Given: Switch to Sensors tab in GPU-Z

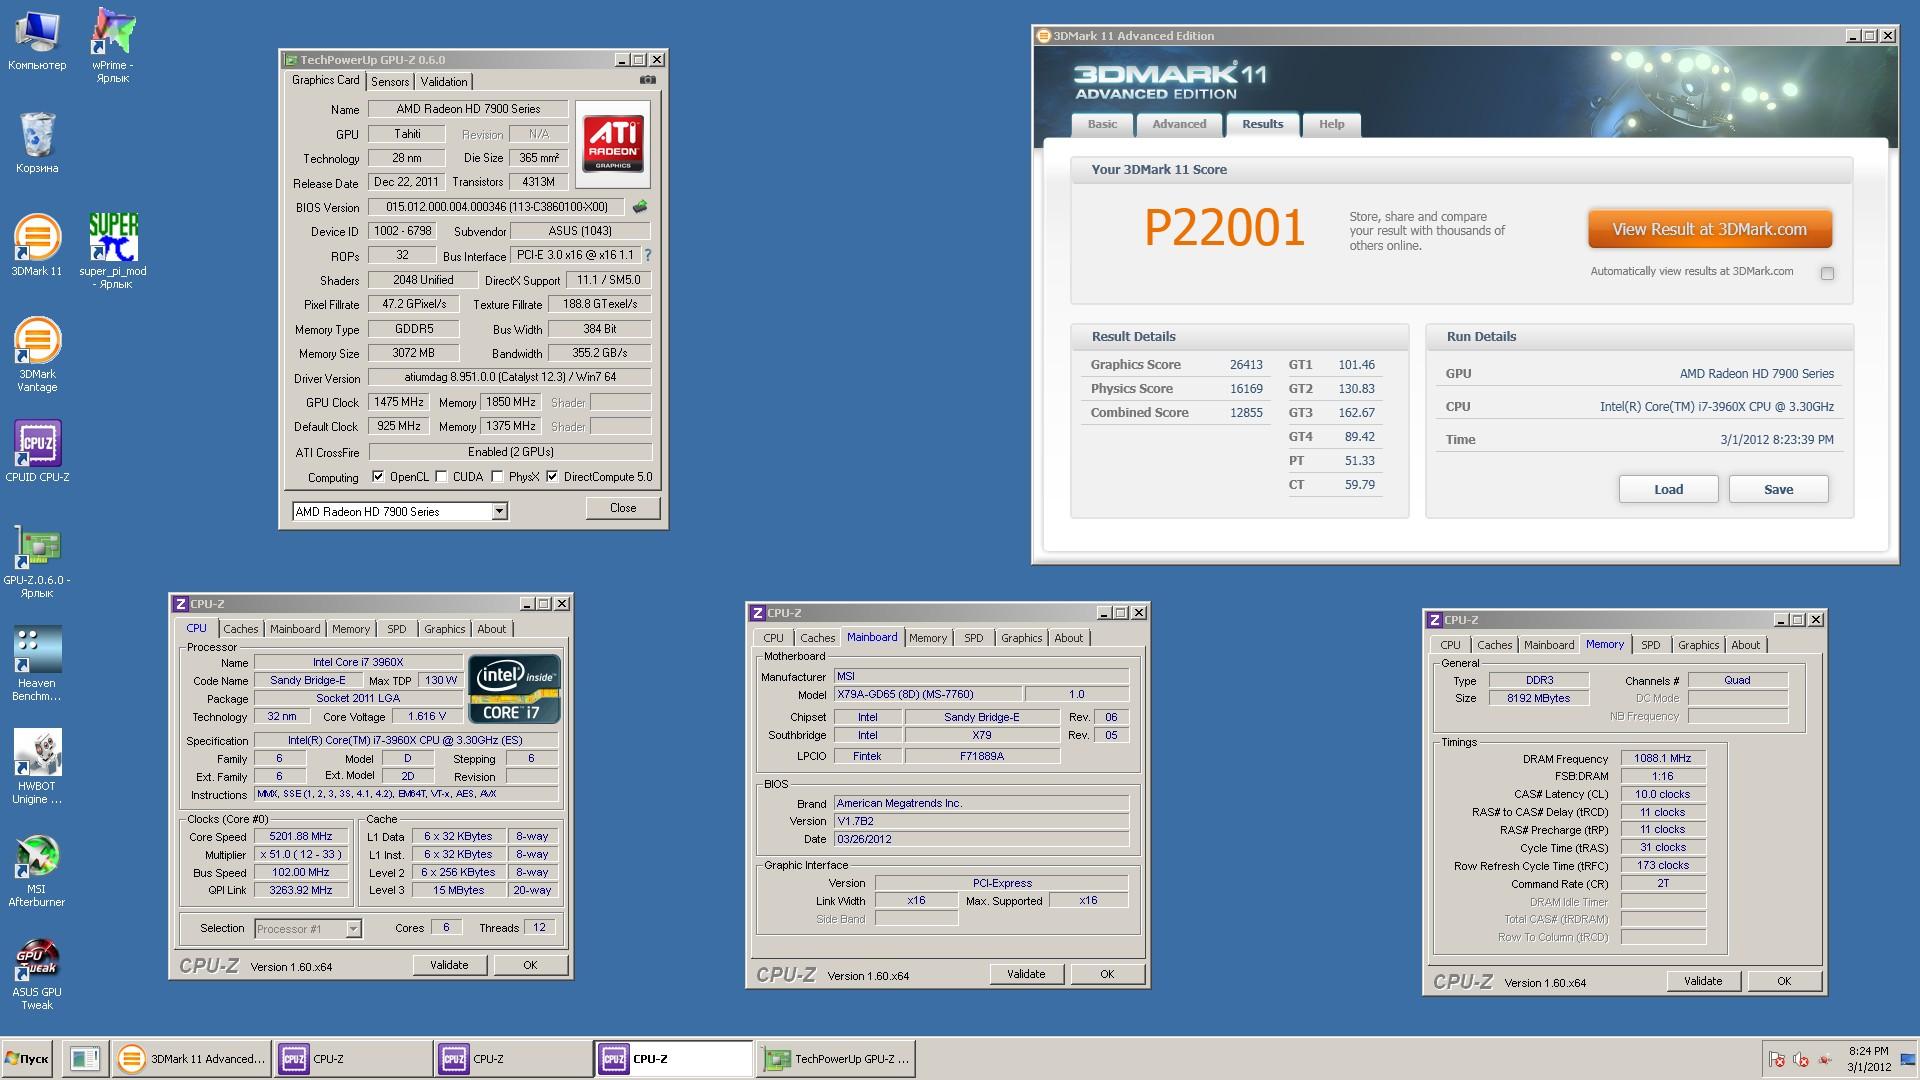Looking at the screenshot, I should point(390,82).
